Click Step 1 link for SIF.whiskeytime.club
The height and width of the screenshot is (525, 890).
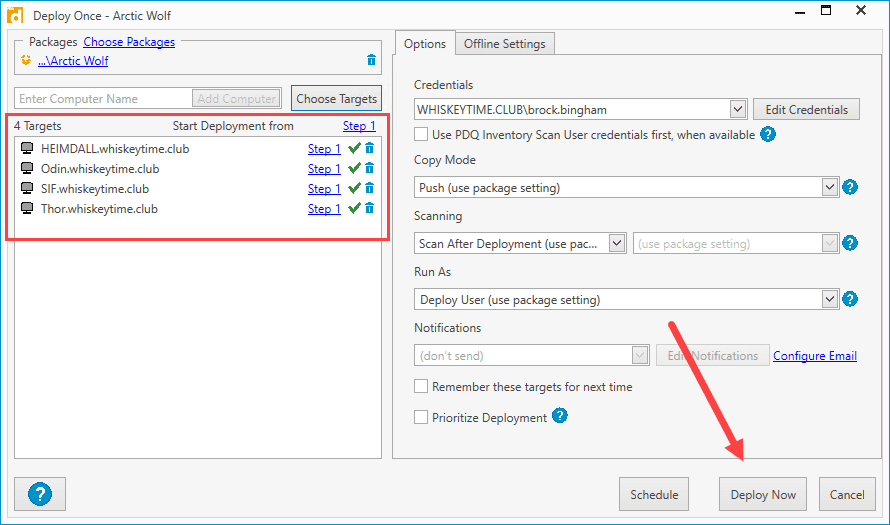point(324,188)
